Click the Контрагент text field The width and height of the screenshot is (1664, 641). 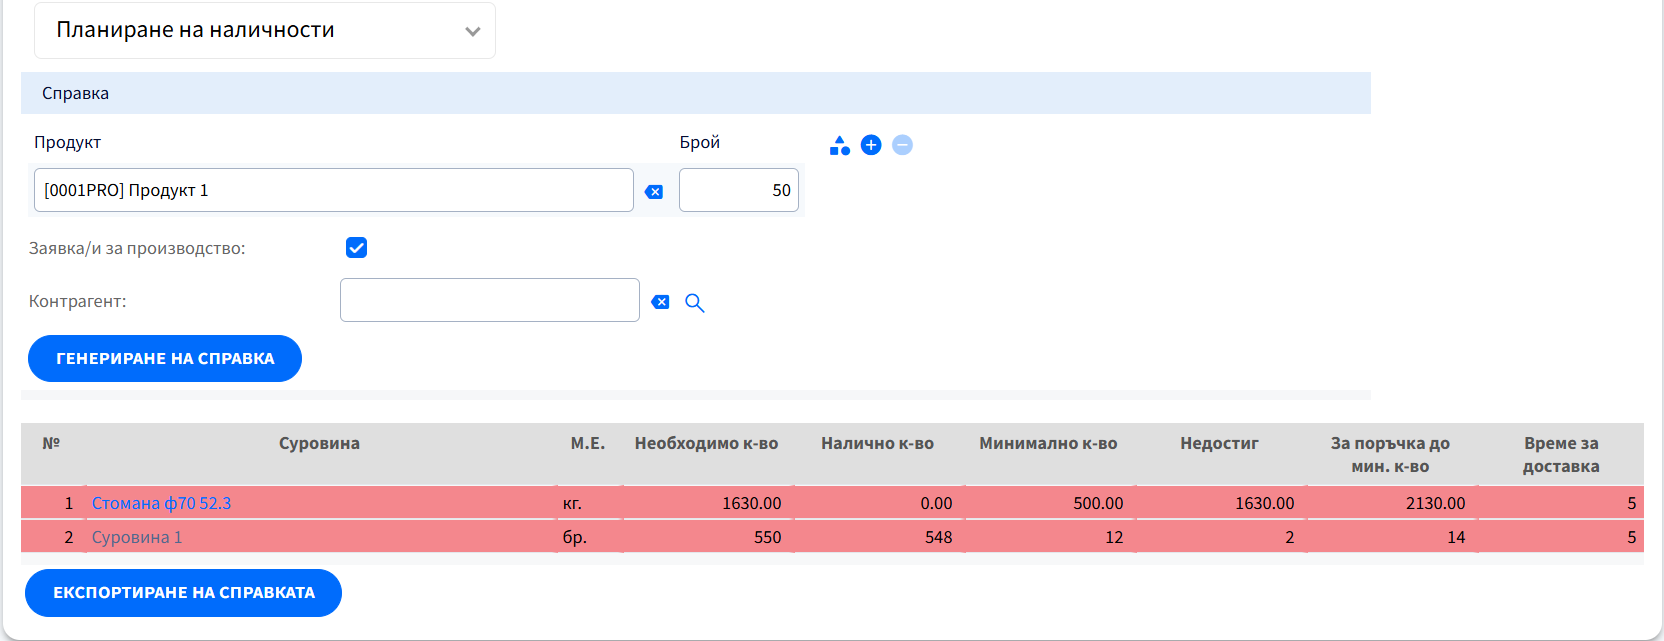pyautogui.click(x=489, y=300)
